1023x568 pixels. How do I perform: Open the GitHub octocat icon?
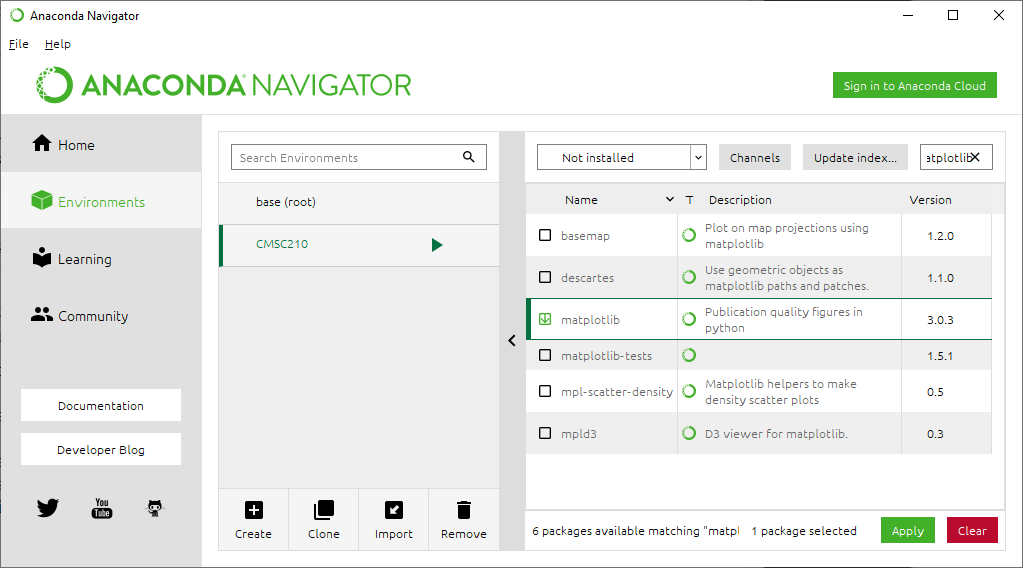155,508
